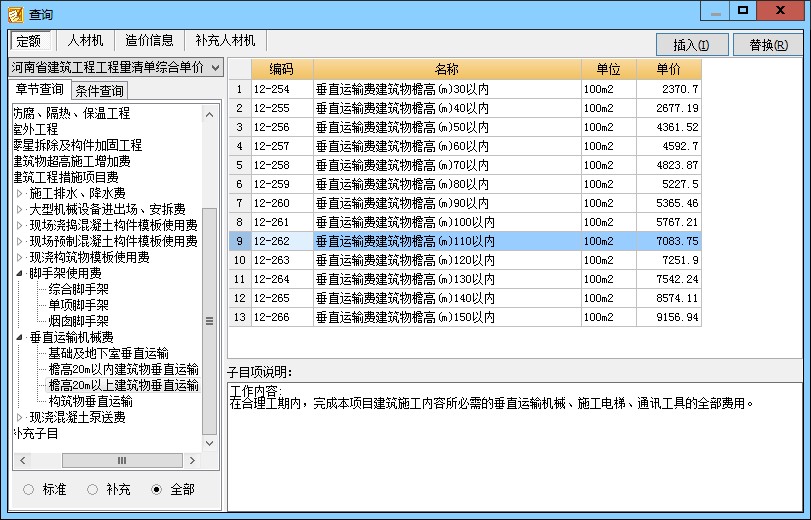The width and height of the screenshot is (811, 520).
Task: Click the tree scroll left arrow
Action: click(x=22, y=460)
